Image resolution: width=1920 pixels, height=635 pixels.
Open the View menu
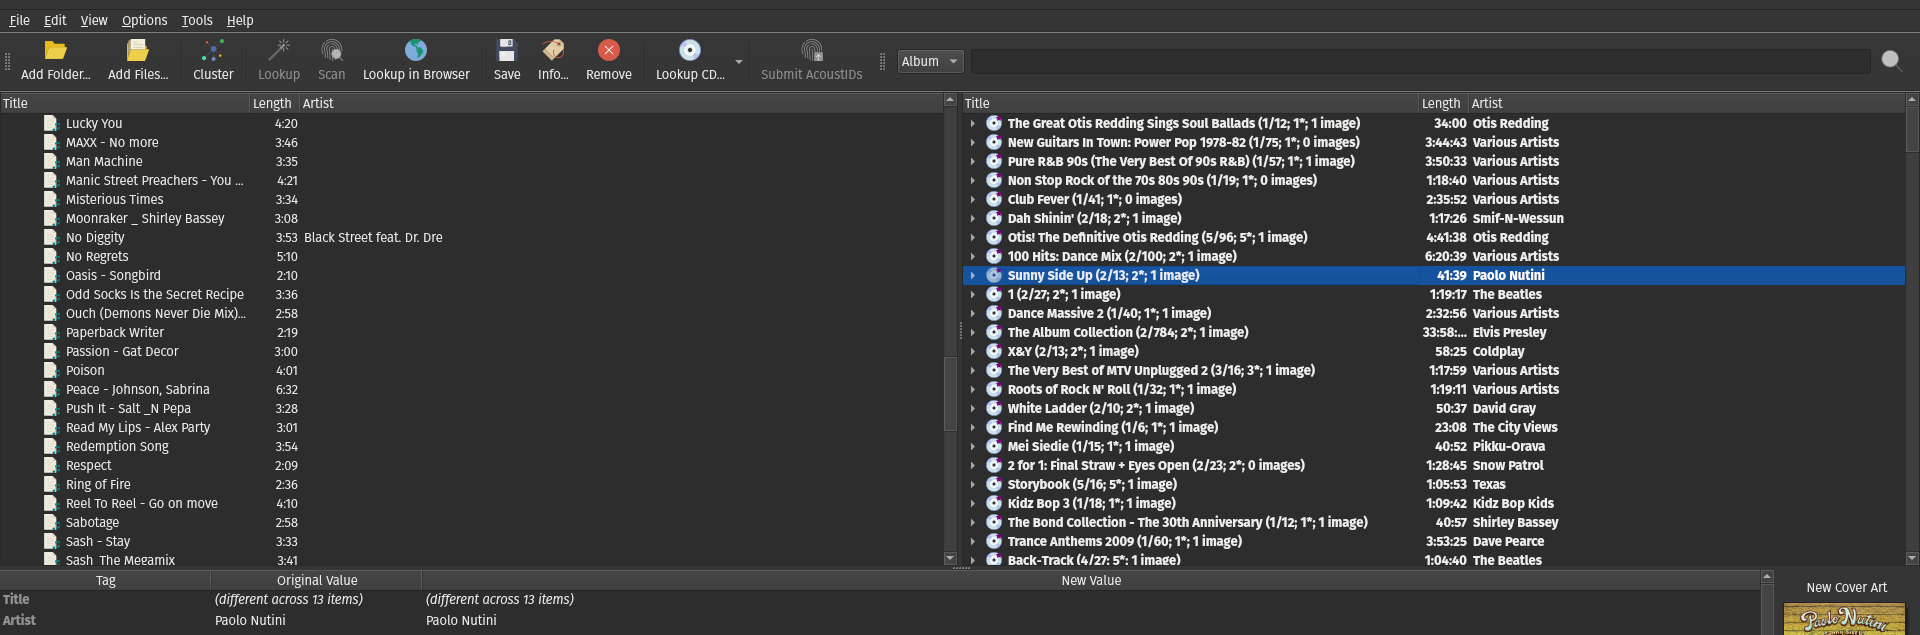(x=94, y=20)
